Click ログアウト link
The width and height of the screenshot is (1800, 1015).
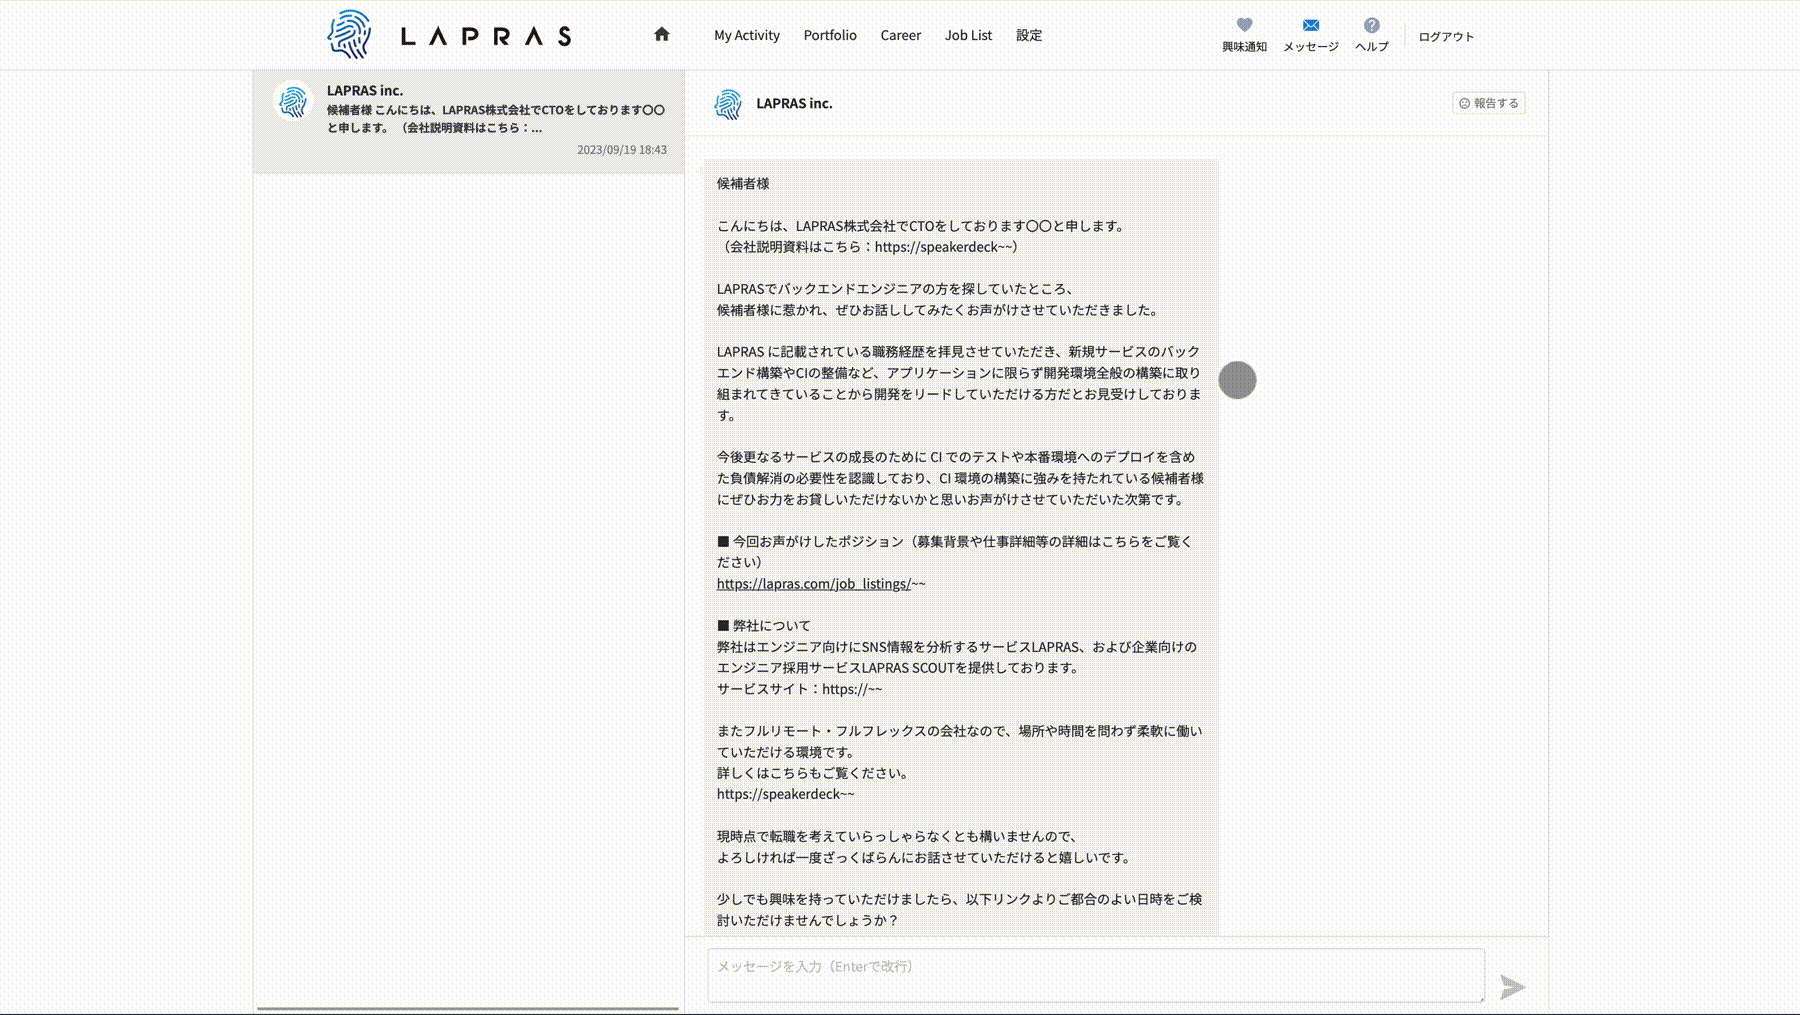point(1446,36)
